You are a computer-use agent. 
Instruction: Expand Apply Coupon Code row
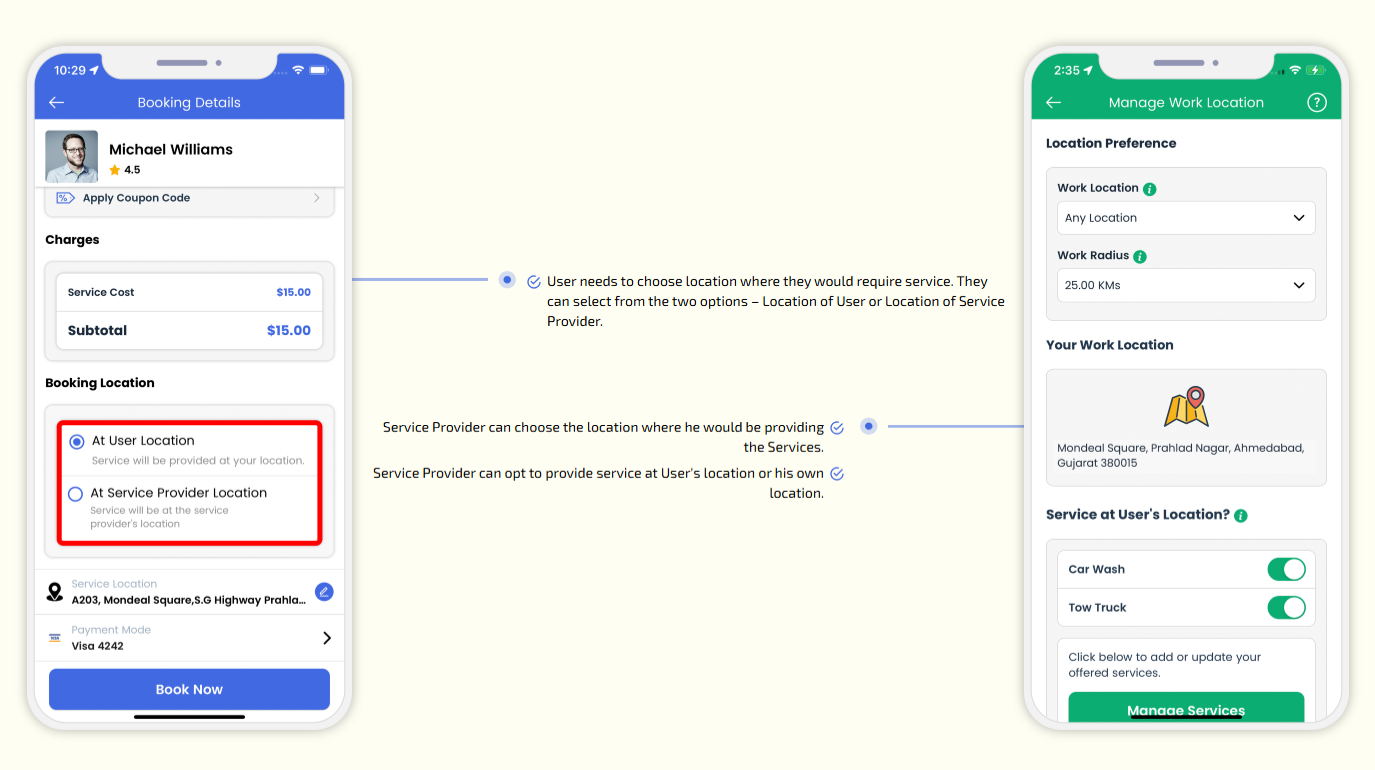tap(189, 198)
